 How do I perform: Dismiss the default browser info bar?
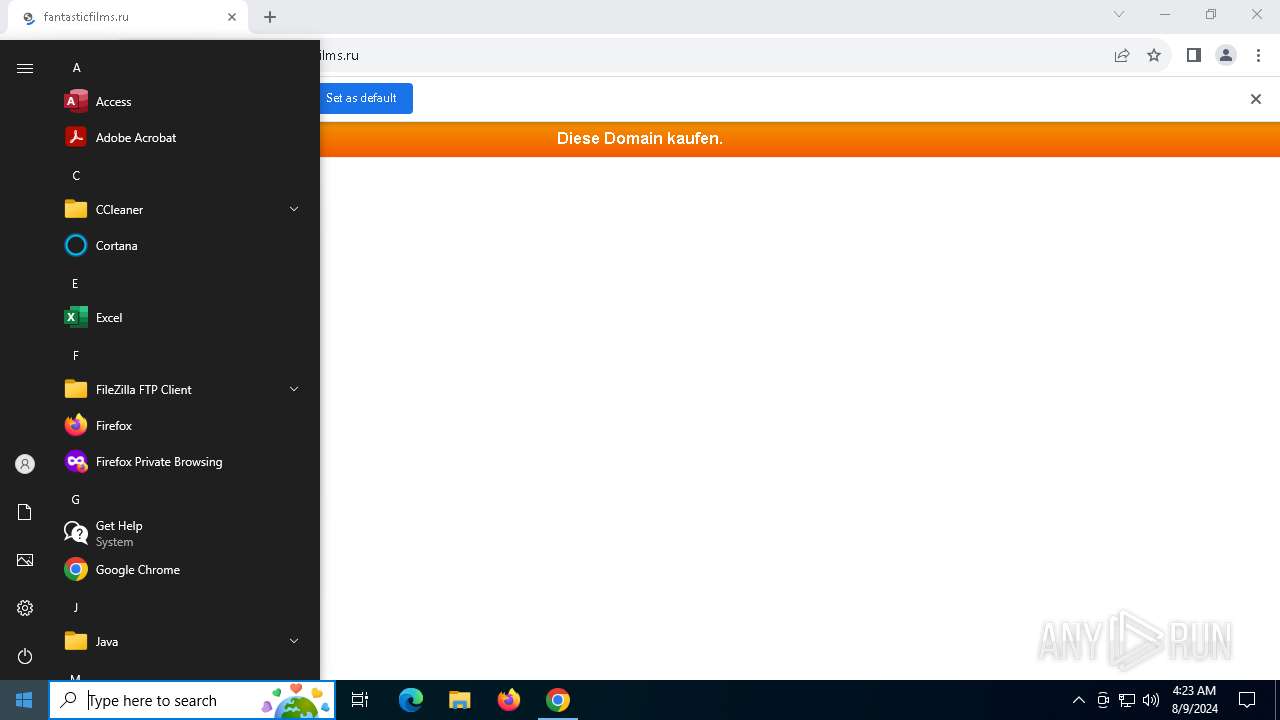1256,99
